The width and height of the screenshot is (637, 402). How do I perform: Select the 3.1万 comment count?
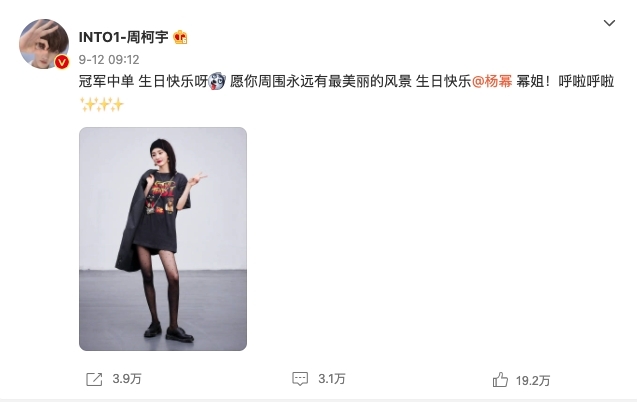click(x=332, y=379)
